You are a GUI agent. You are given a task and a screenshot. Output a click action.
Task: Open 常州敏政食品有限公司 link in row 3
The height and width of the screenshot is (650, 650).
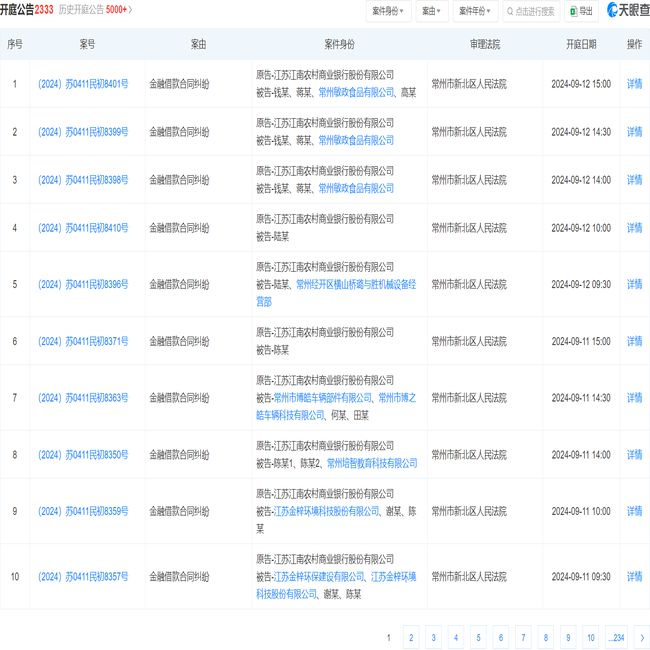coord(356,189)
